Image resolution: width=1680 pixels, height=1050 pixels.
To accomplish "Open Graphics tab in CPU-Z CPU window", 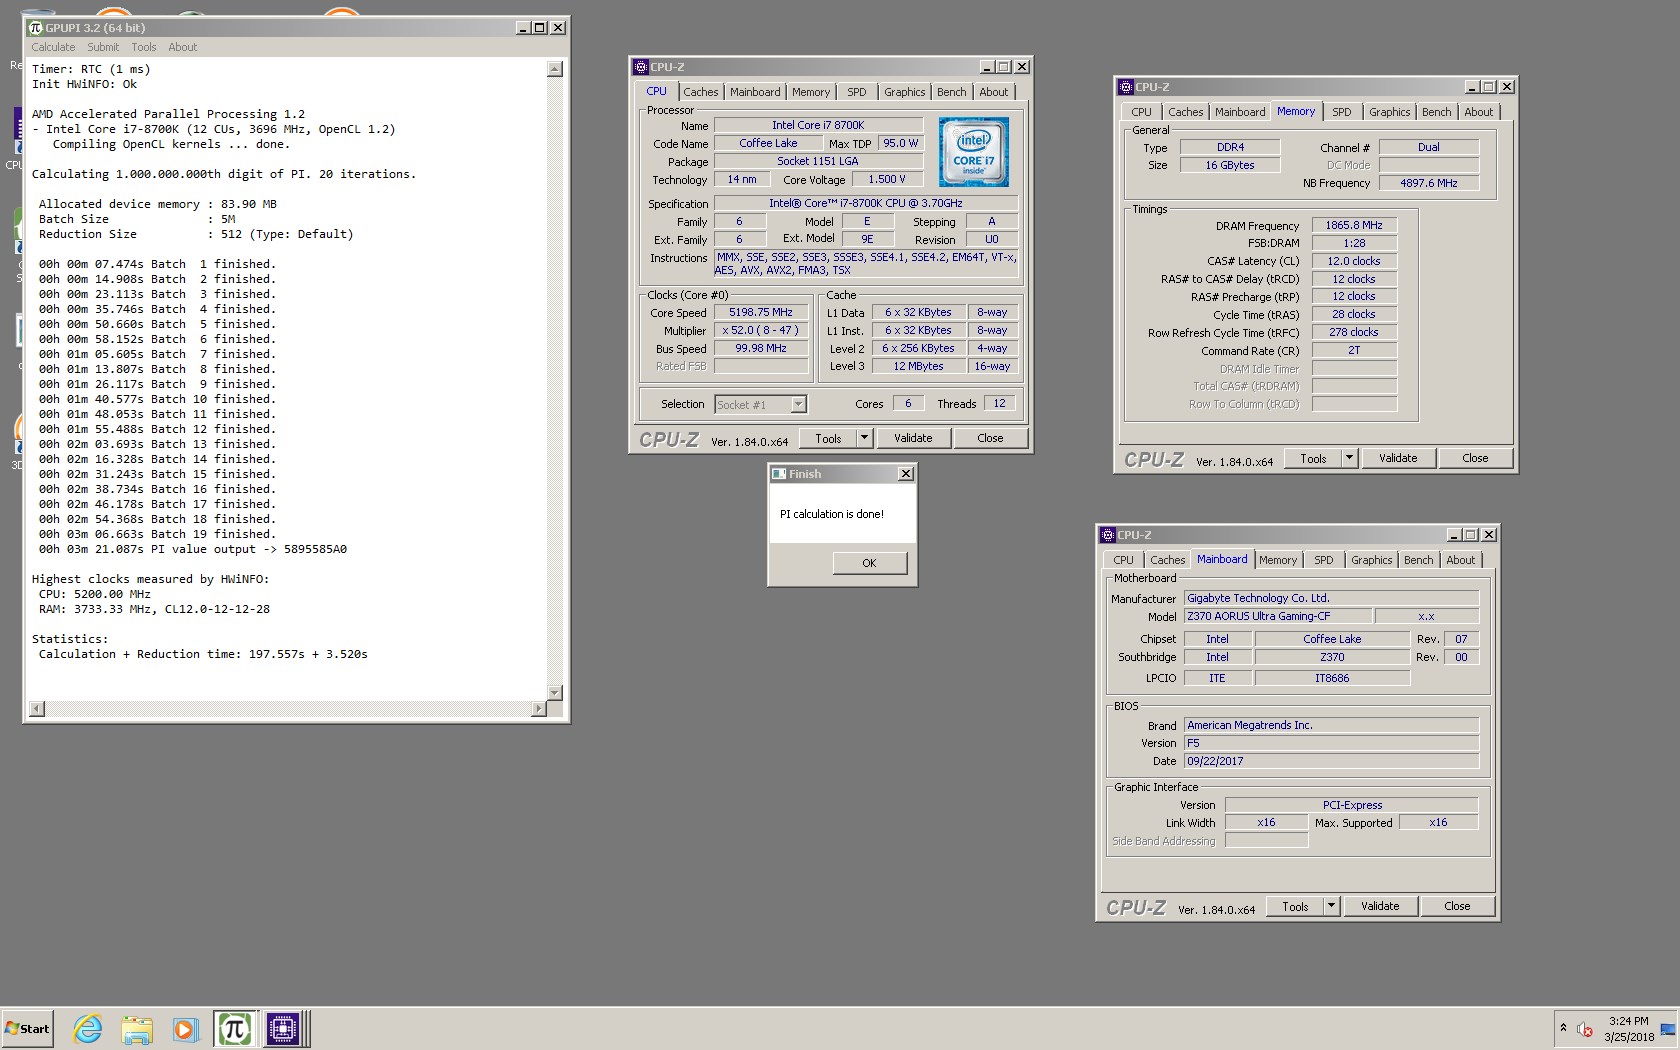I will (905, 92).
